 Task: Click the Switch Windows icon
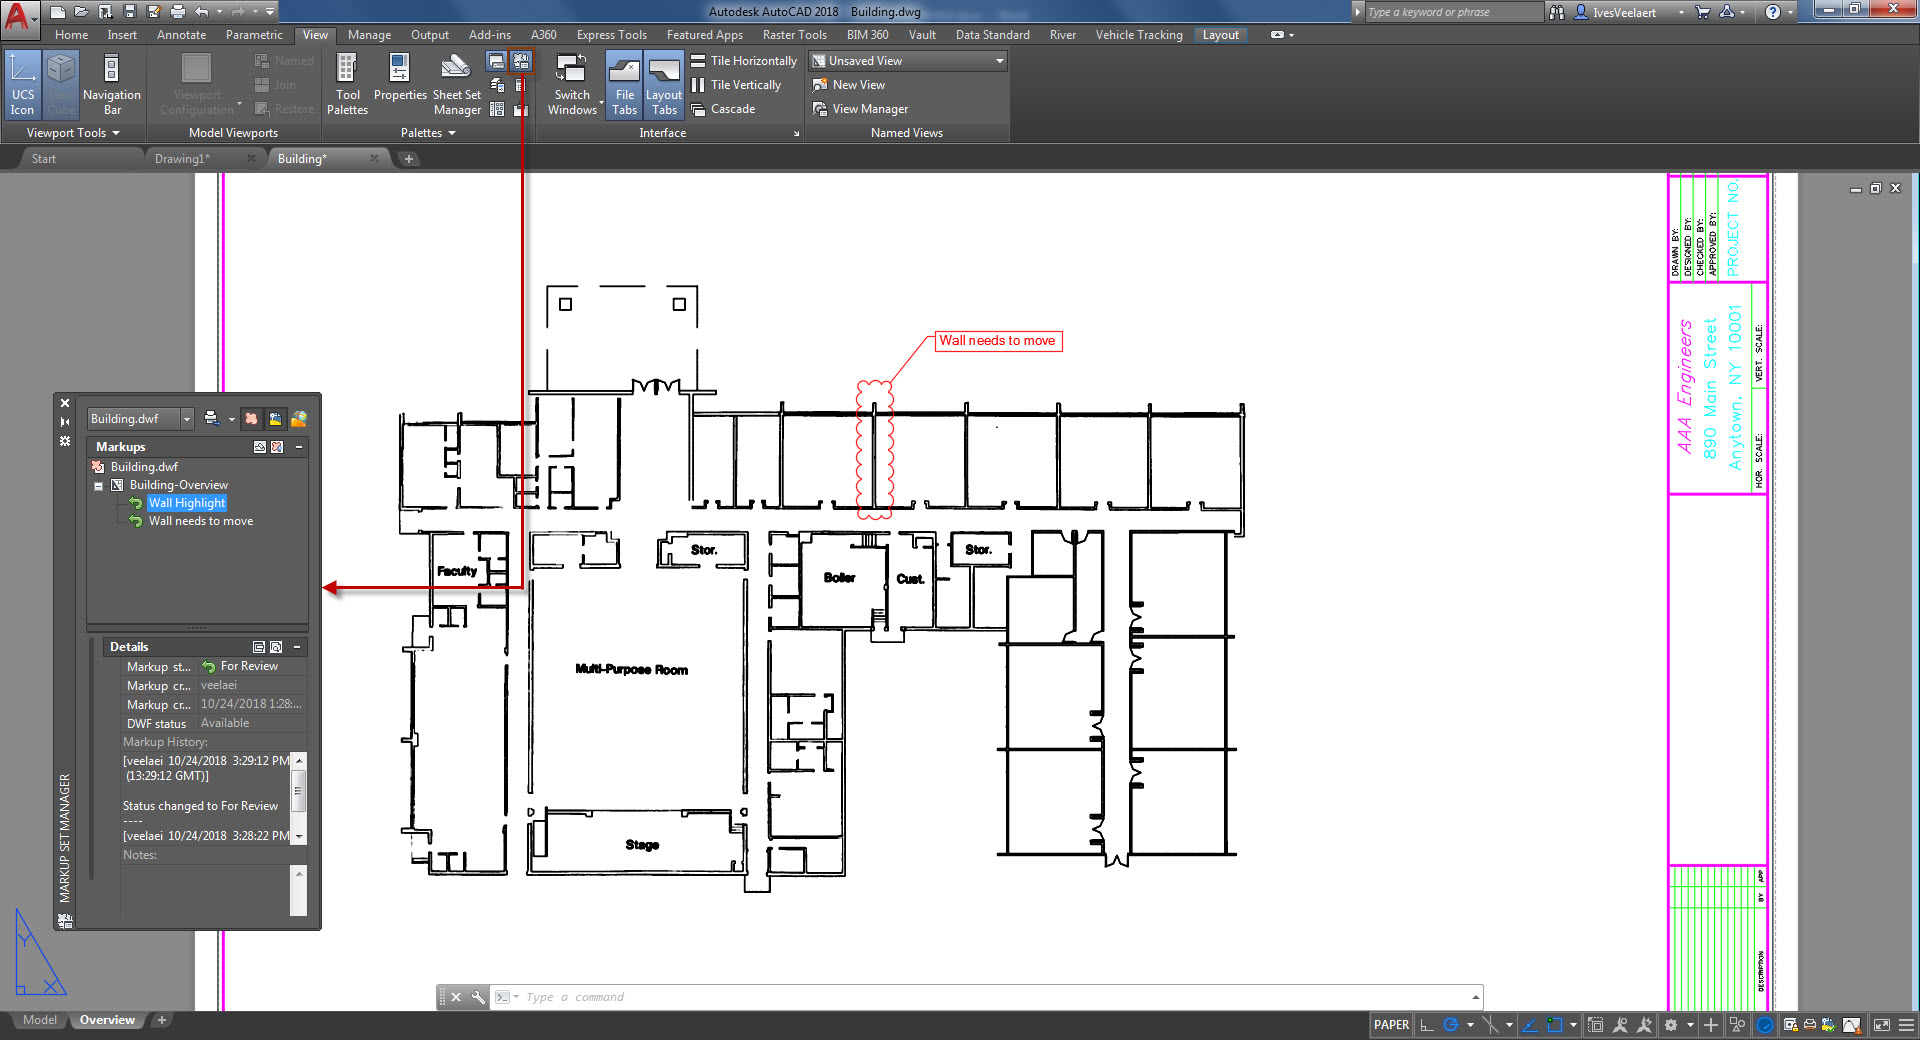coord(571,84)
